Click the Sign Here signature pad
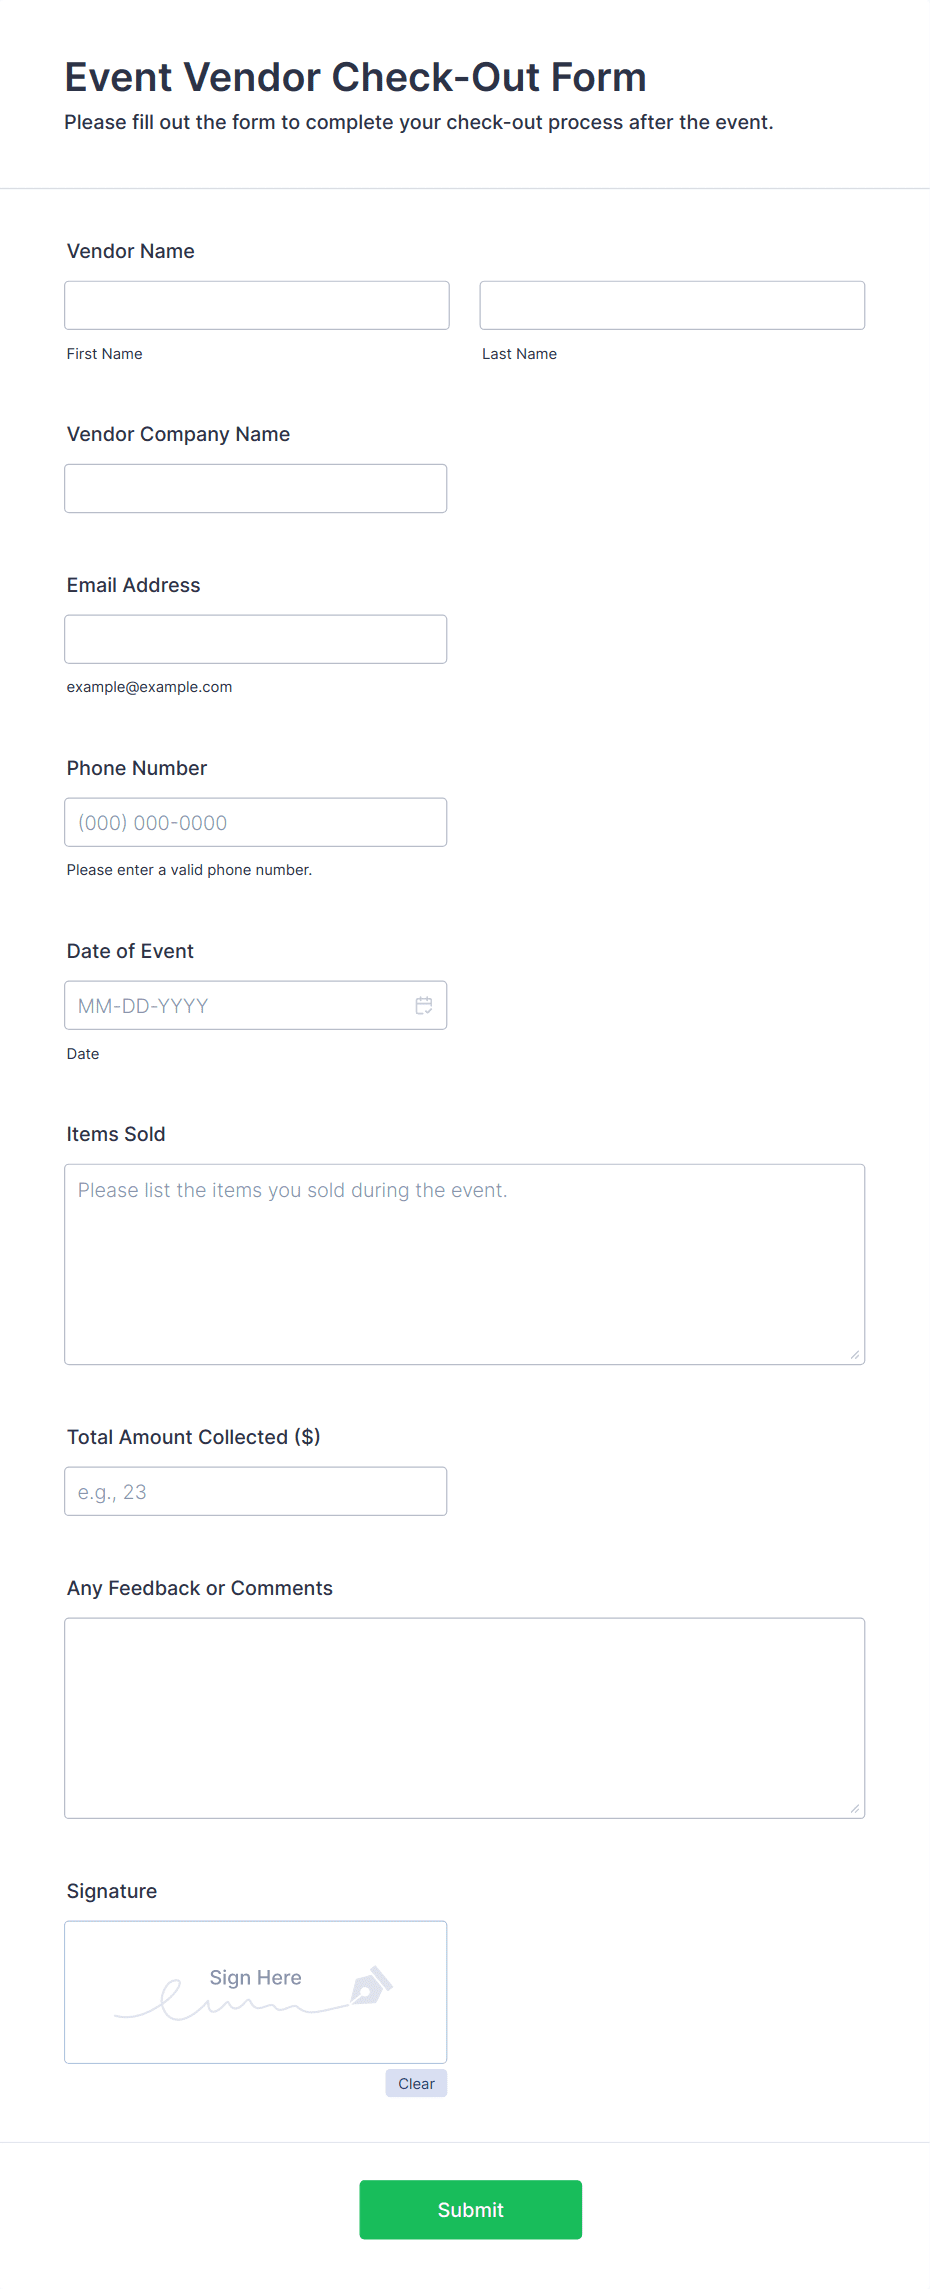This screenshot has width=930, height=2289. (256, 1992)
